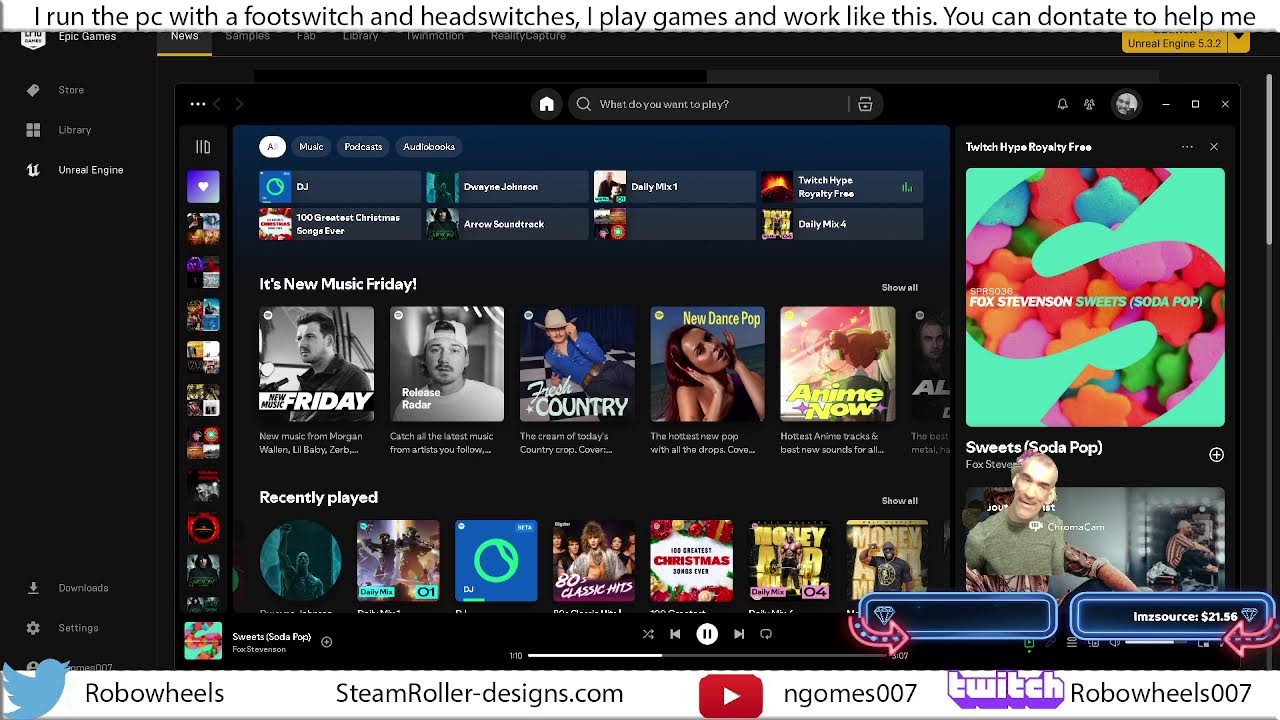
Task: Open Anime Now playlist cover
Action: (838, 364)
